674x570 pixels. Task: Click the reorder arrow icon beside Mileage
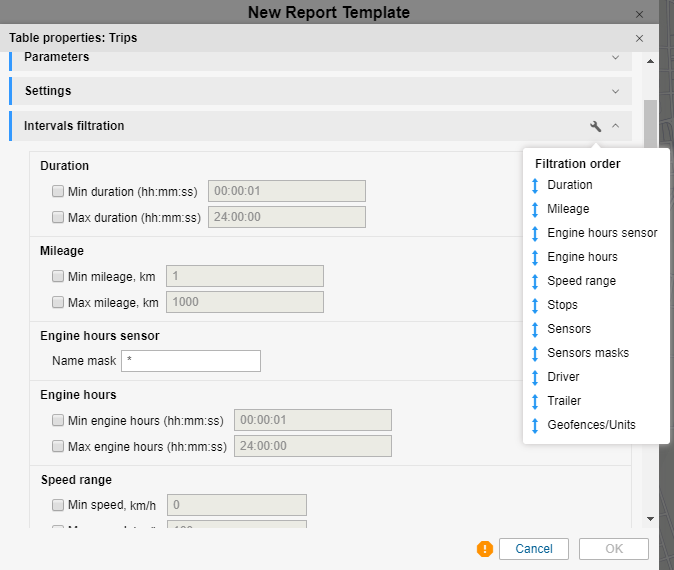[x=535, y=209]
